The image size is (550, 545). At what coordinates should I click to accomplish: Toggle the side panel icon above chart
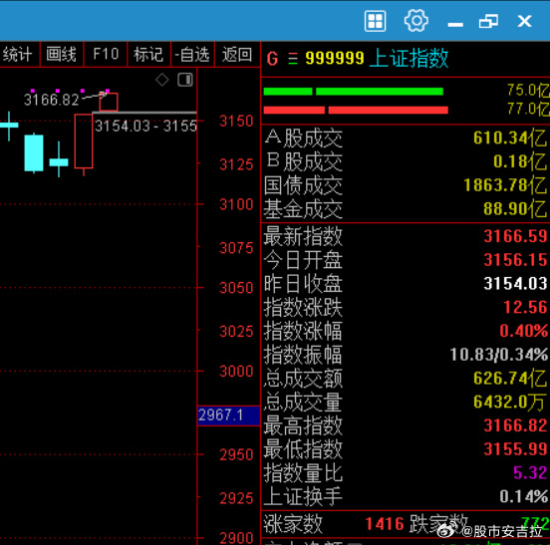coord(185,80)
